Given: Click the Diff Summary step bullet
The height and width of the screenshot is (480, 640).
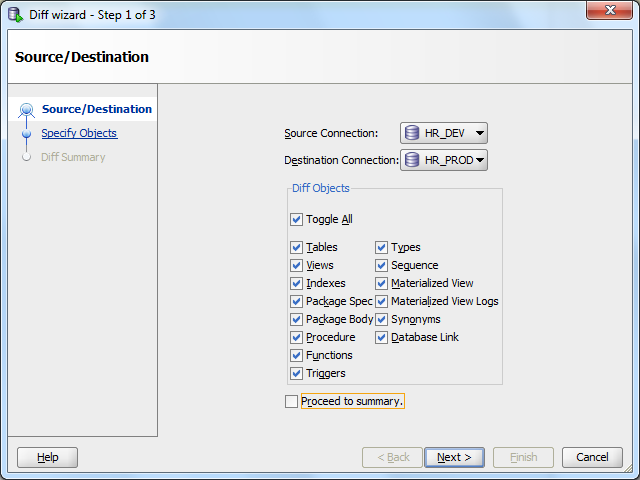Looking at the screenshot, I should 27,157.
